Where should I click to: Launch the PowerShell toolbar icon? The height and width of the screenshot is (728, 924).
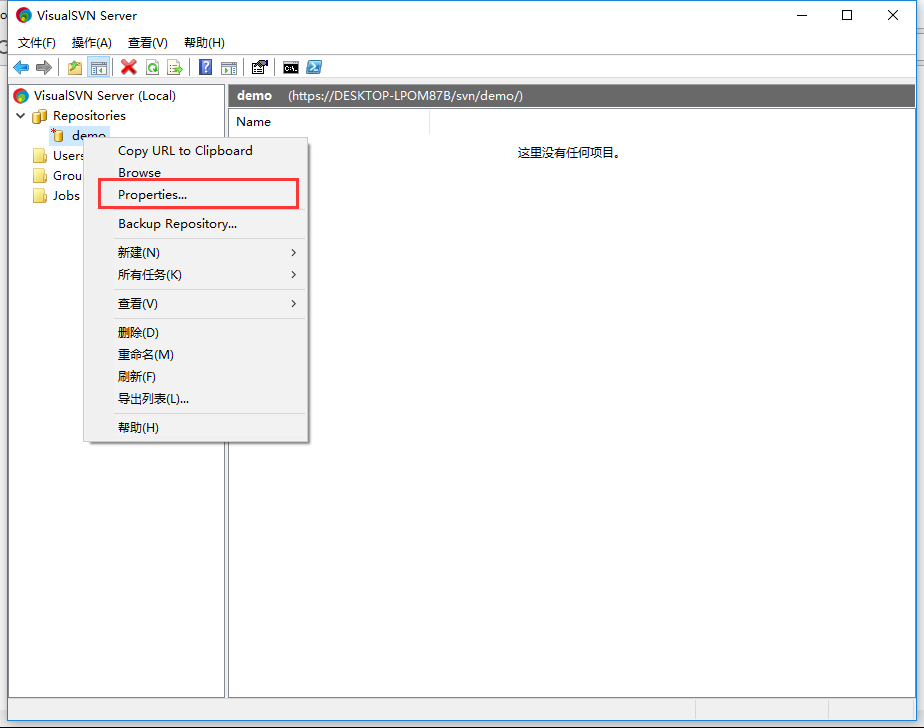314,67
